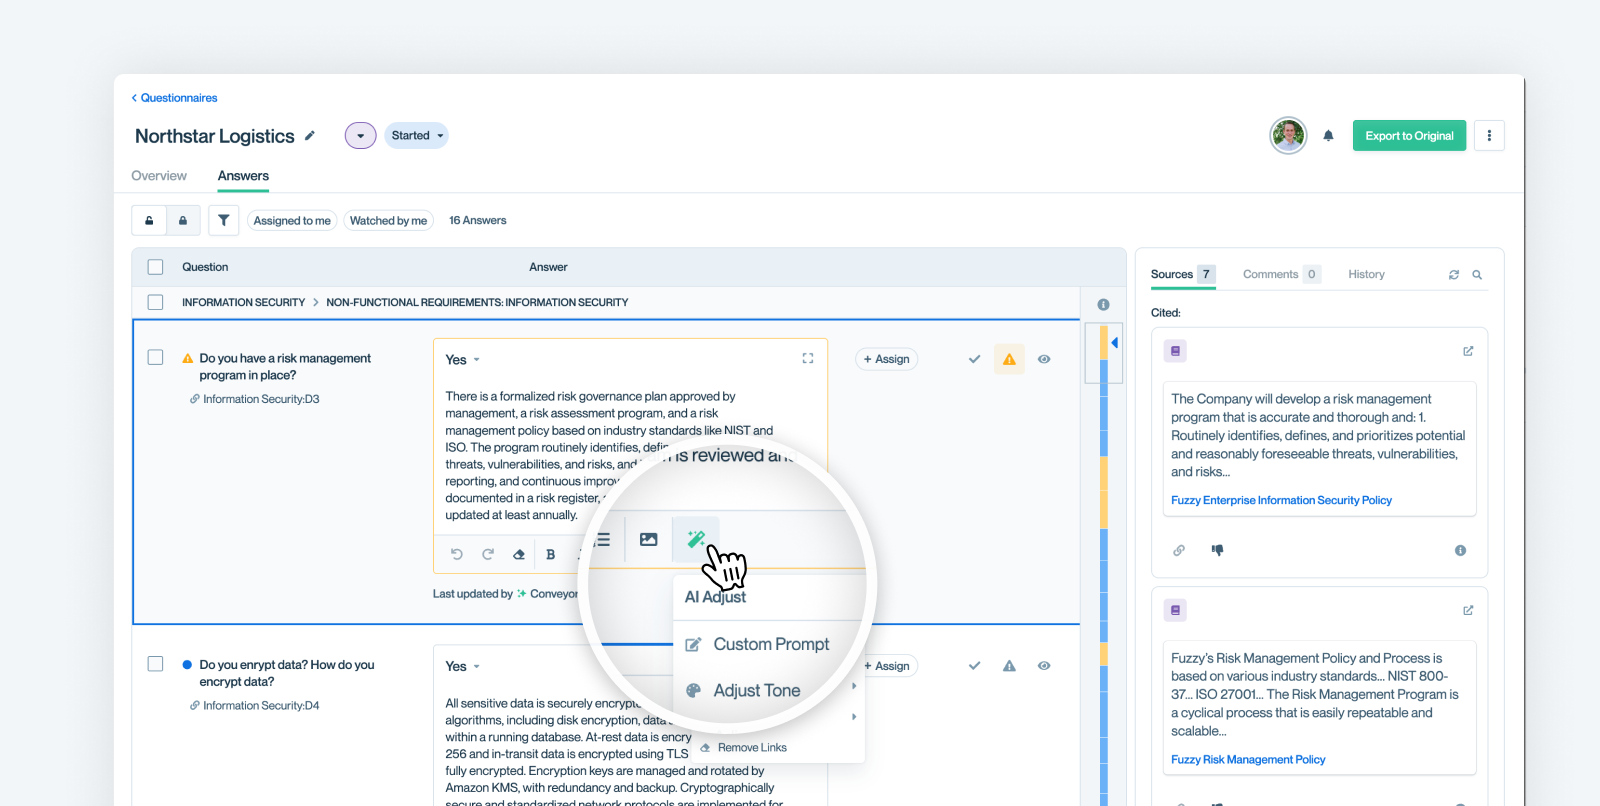This screenshot has height=806, width=1600.
Task: Click the list formatting icon in the editor toolbar
Action: [x=602, y=540]
